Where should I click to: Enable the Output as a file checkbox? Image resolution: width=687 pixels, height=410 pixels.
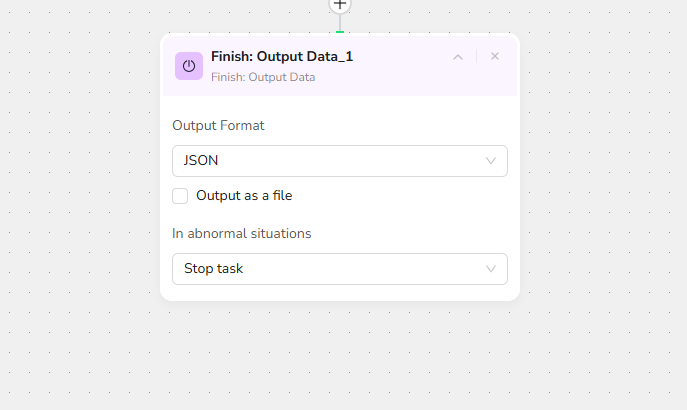180,196
